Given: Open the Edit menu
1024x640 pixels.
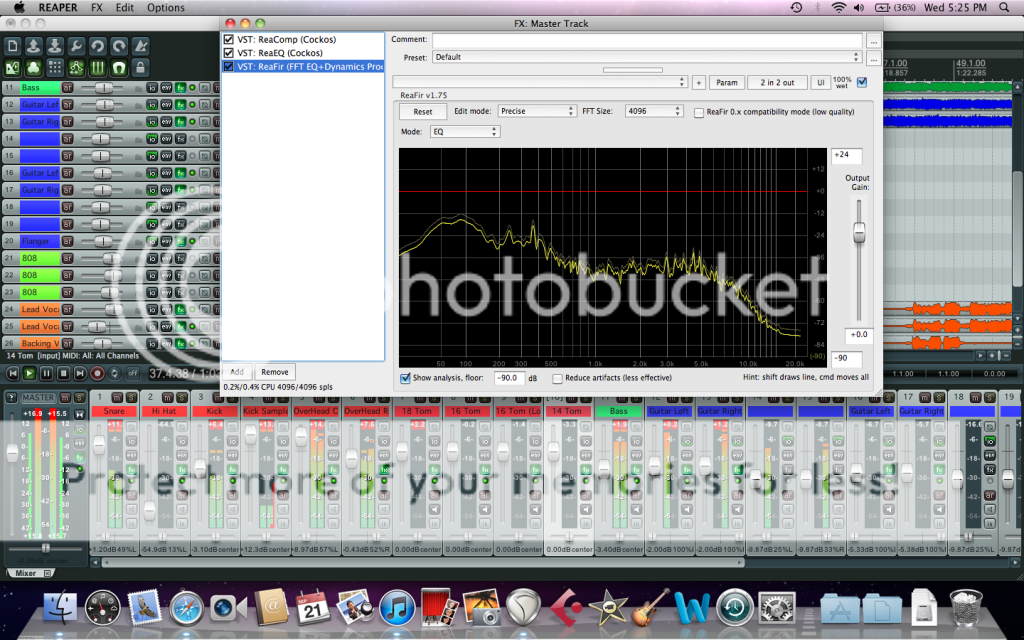Looking at the screenshot, I should (125, 8).
